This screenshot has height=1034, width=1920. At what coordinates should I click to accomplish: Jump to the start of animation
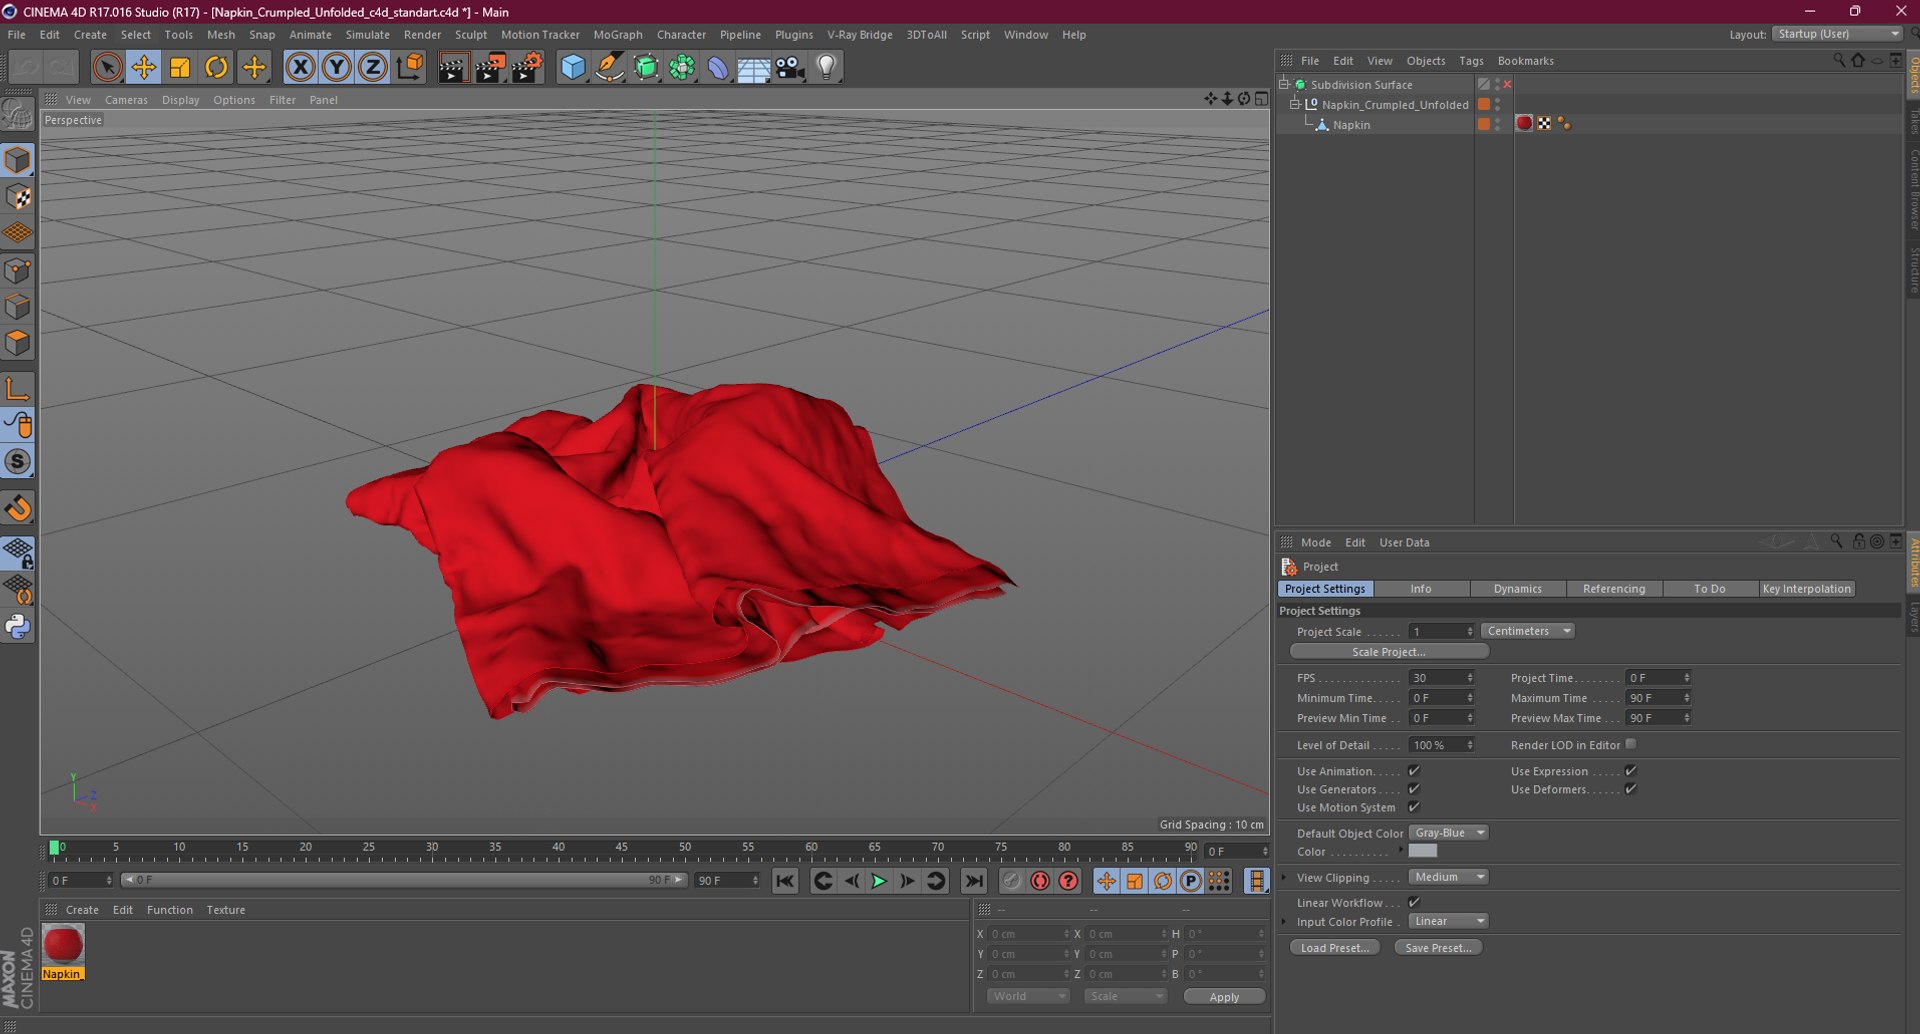pyautogui.click(x=785, y=881)
